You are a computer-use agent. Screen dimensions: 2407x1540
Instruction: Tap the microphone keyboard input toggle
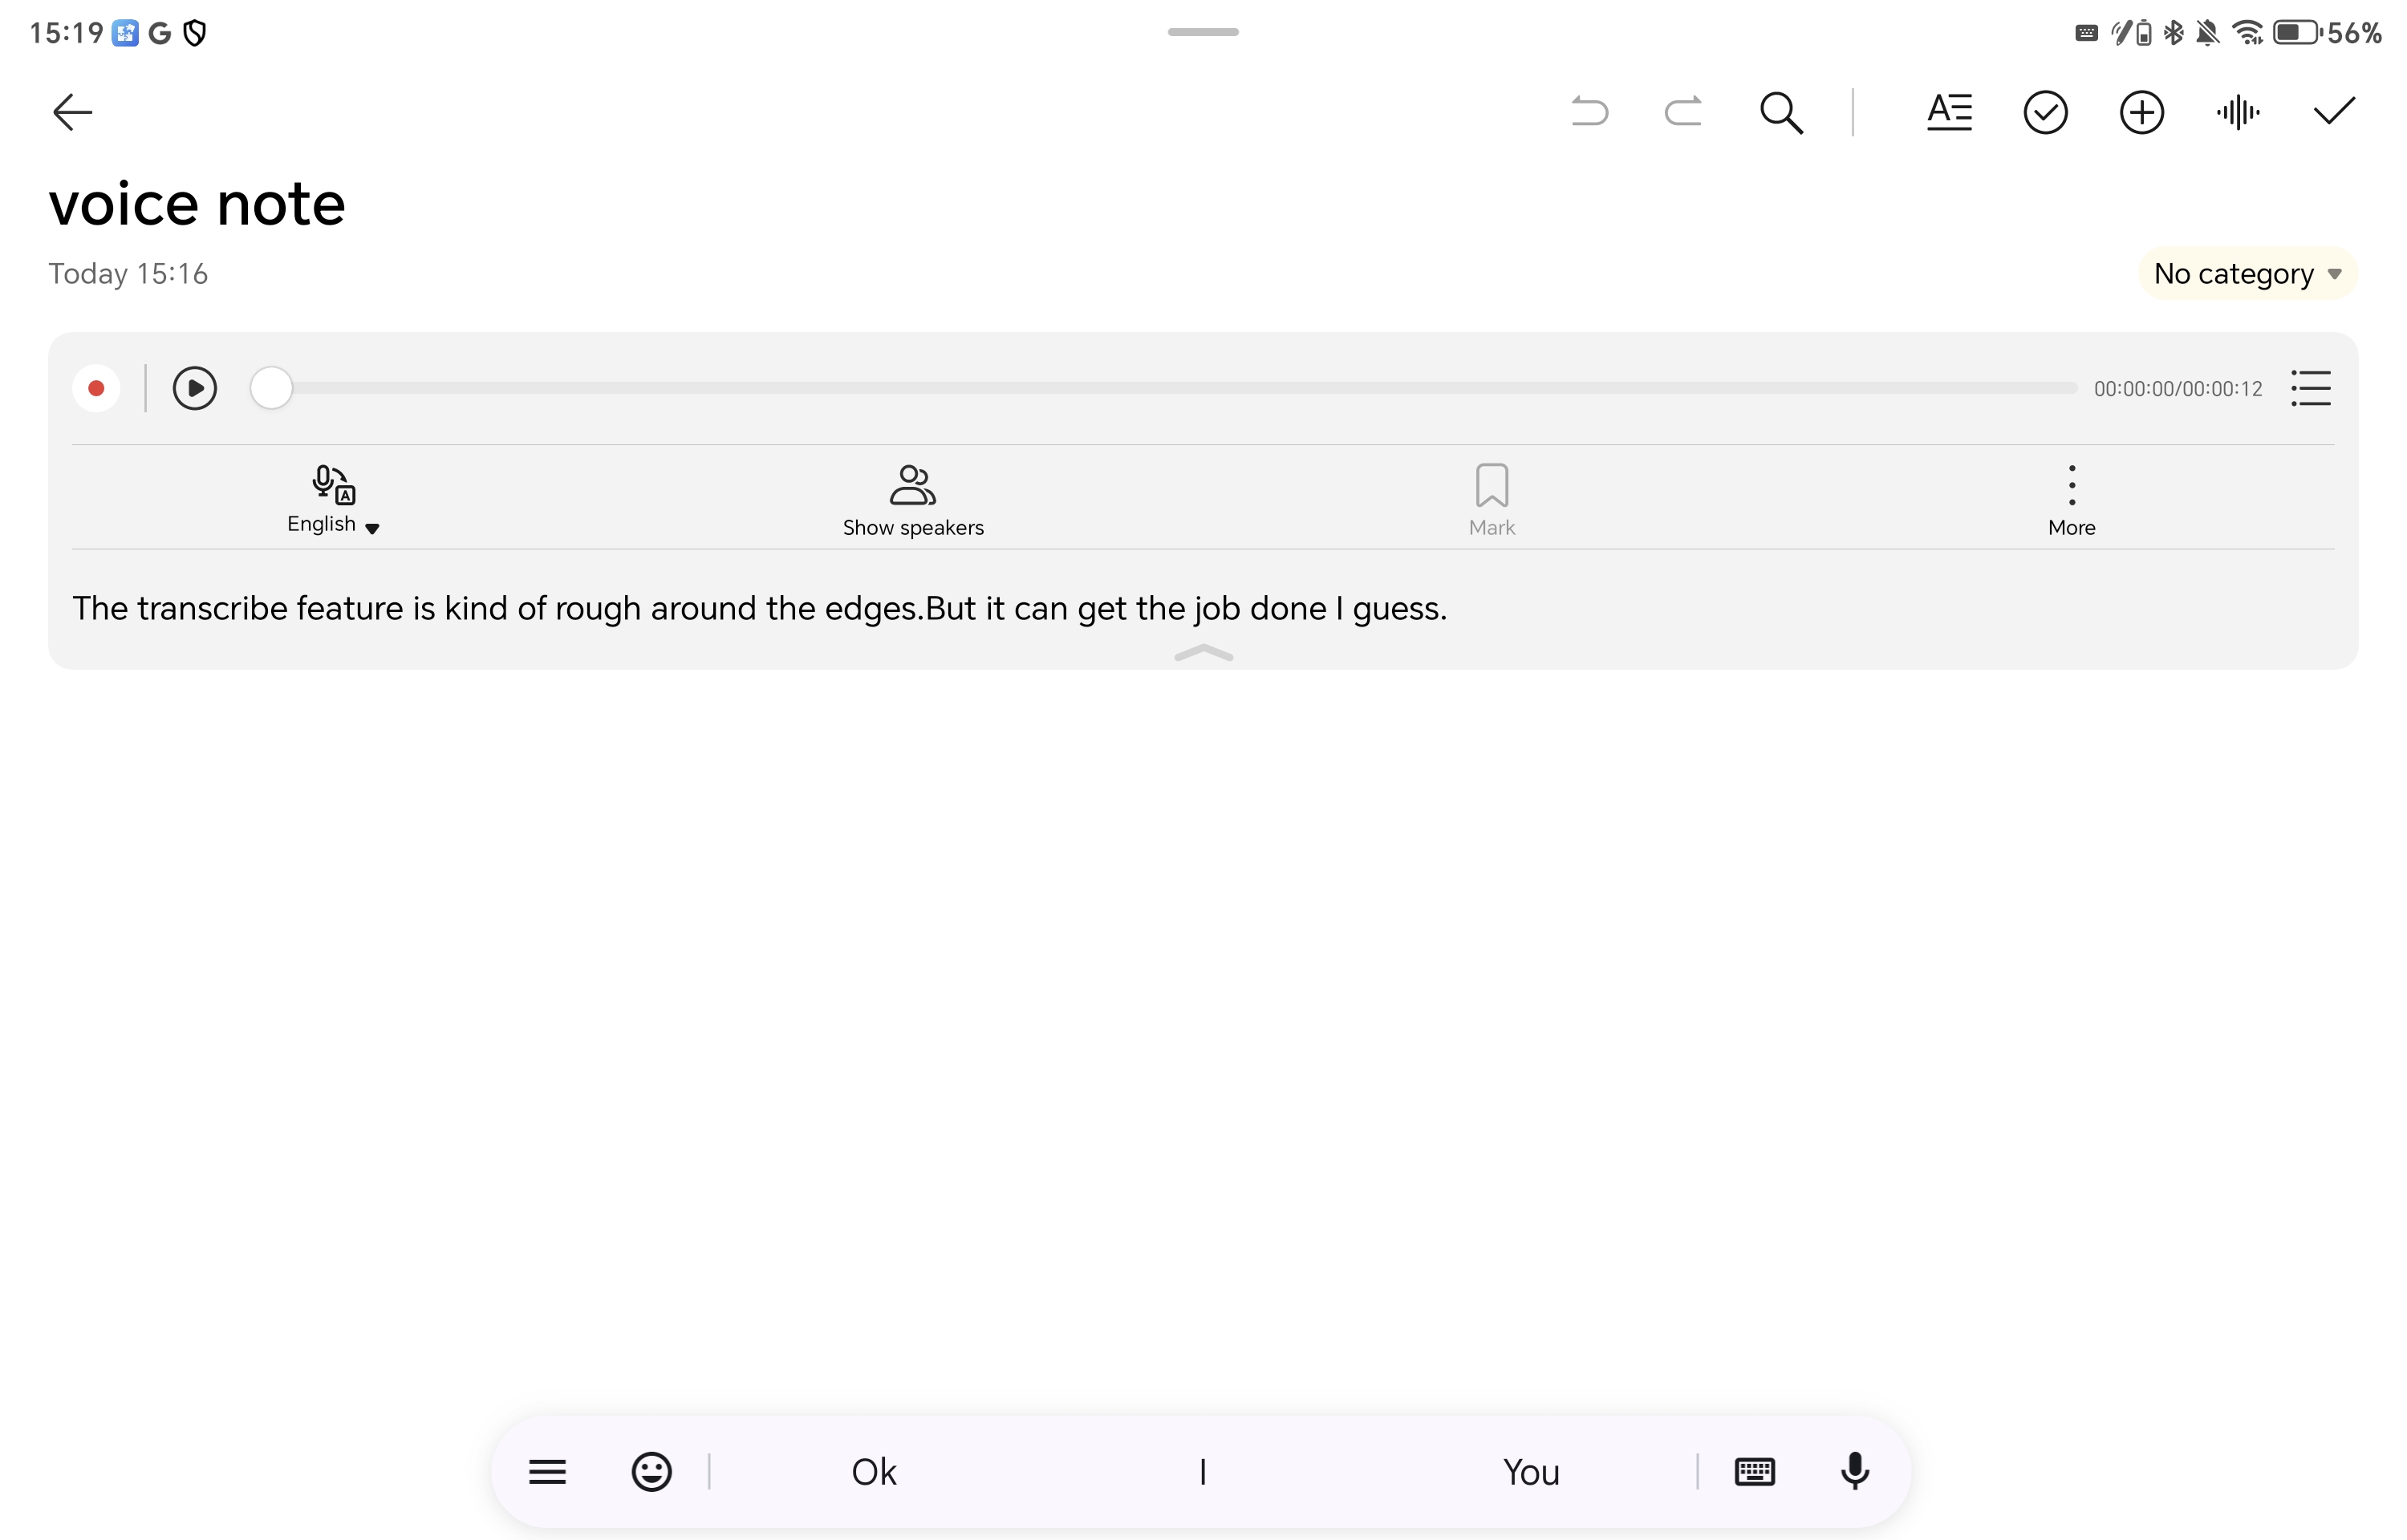tap(1854, 1470)
